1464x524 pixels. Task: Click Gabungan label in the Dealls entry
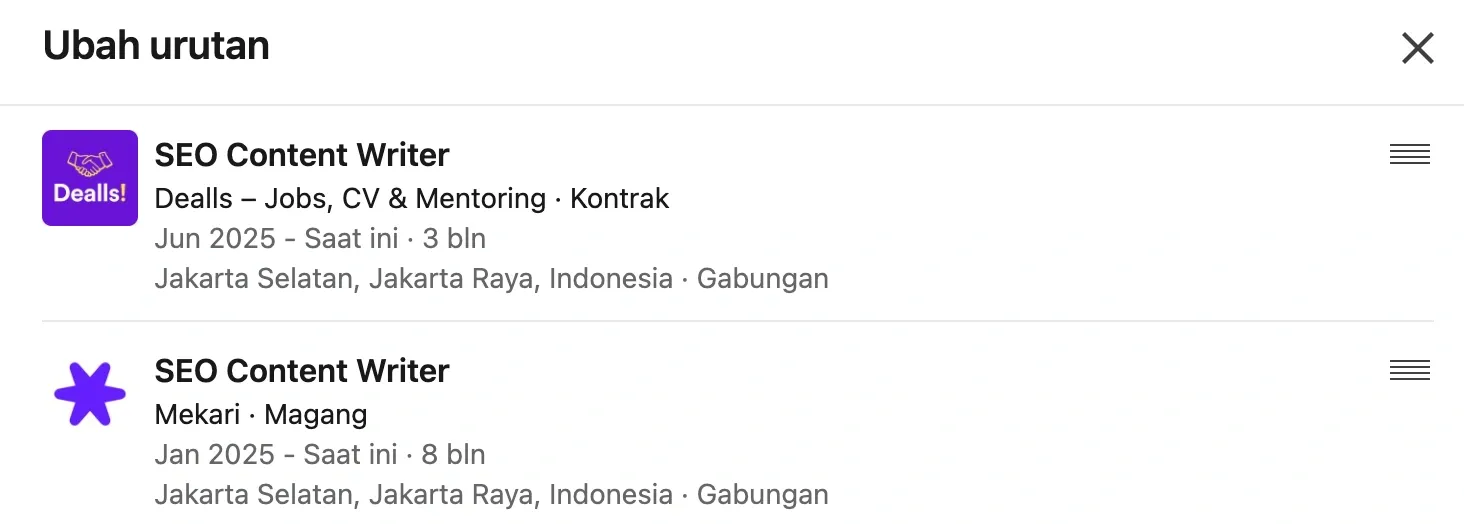[763, 279]
